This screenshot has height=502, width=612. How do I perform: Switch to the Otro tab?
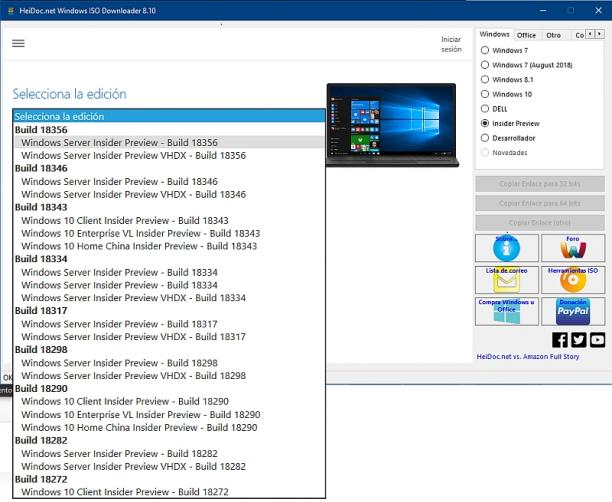click(553, 35)
